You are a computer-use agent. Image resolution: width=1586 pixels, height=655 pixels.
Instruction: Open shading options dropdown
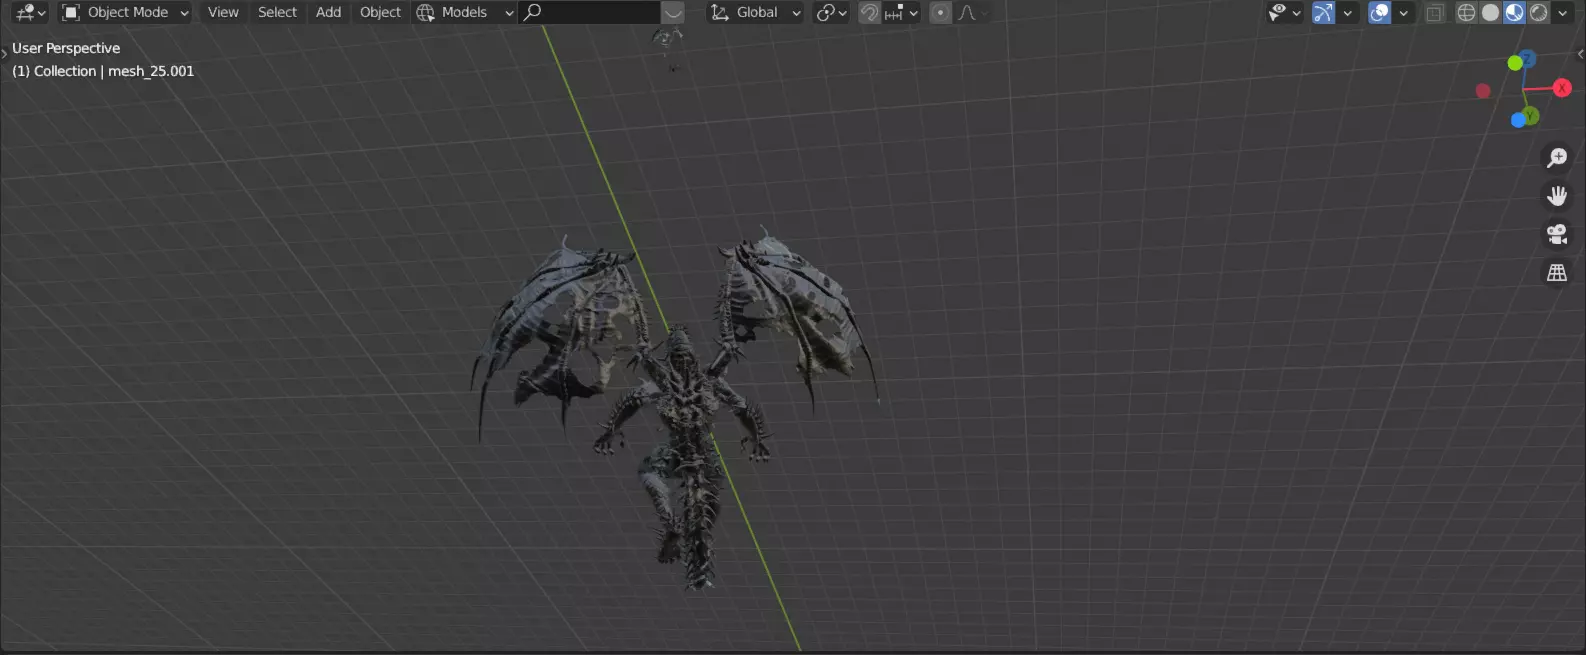tap(1562, 12)
